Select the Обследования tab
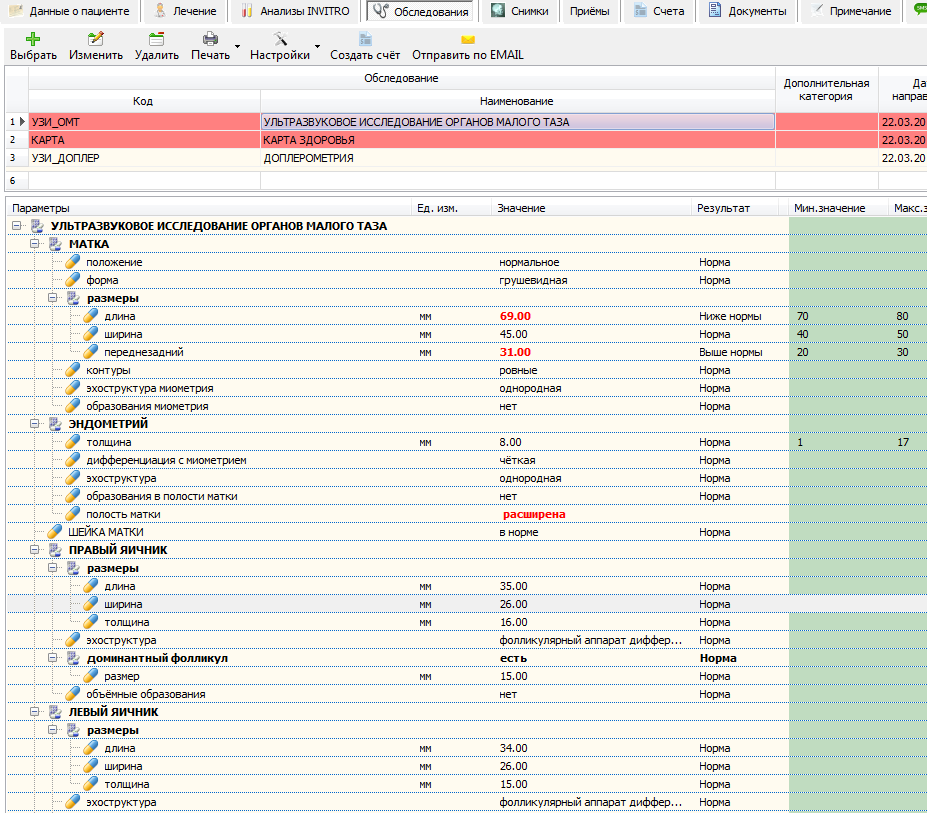The image size is (927, 813). coord(422,11)
